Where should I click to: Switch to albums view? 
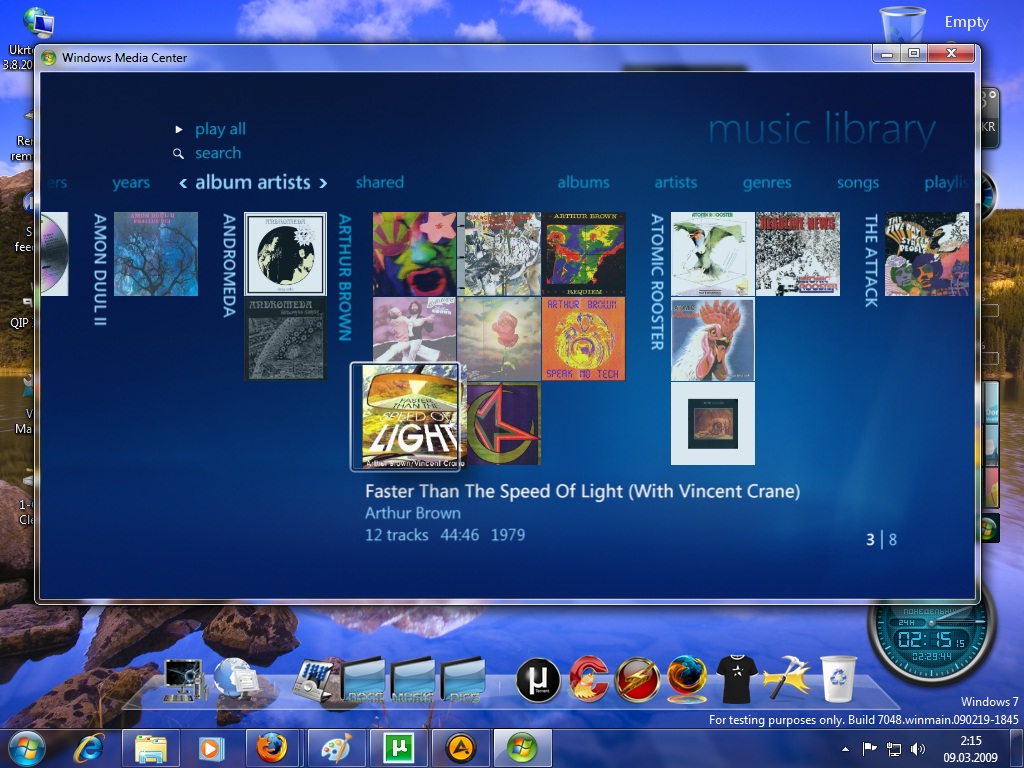pos(583,182)
